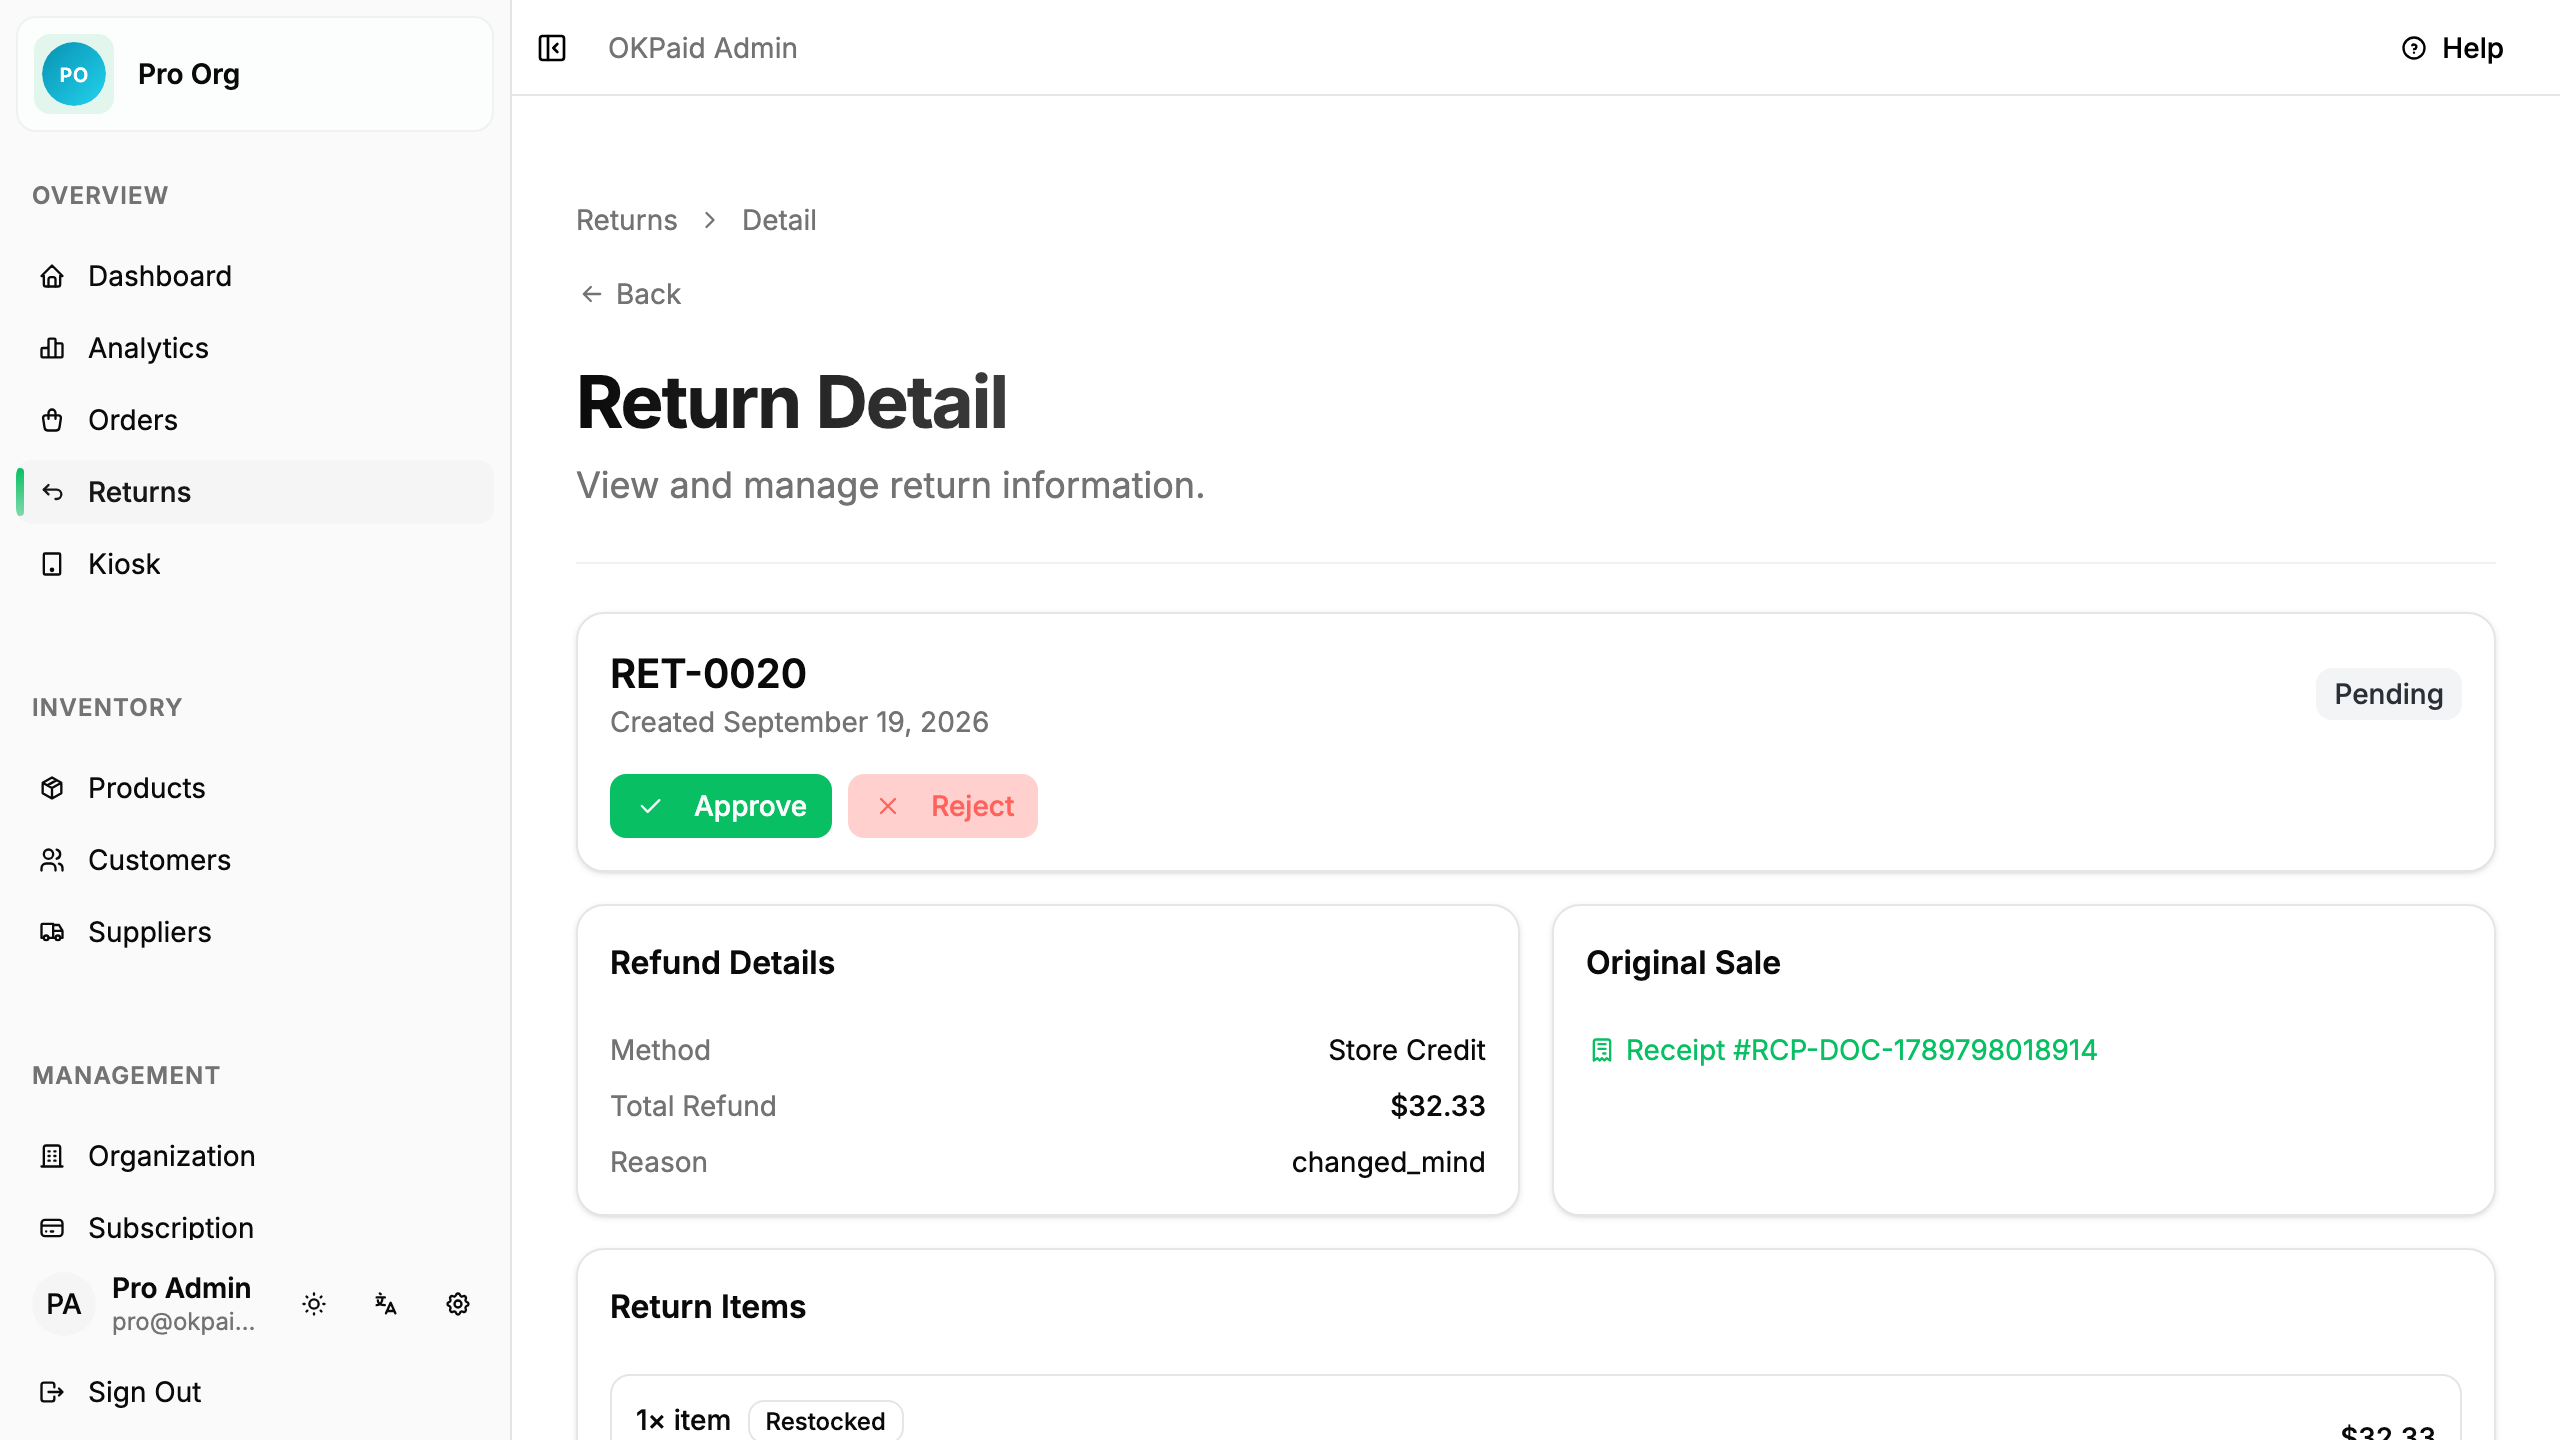Click the Sign Out door icon
The height and width of the screenshot is (1440, 2560).
[52, 1392]
